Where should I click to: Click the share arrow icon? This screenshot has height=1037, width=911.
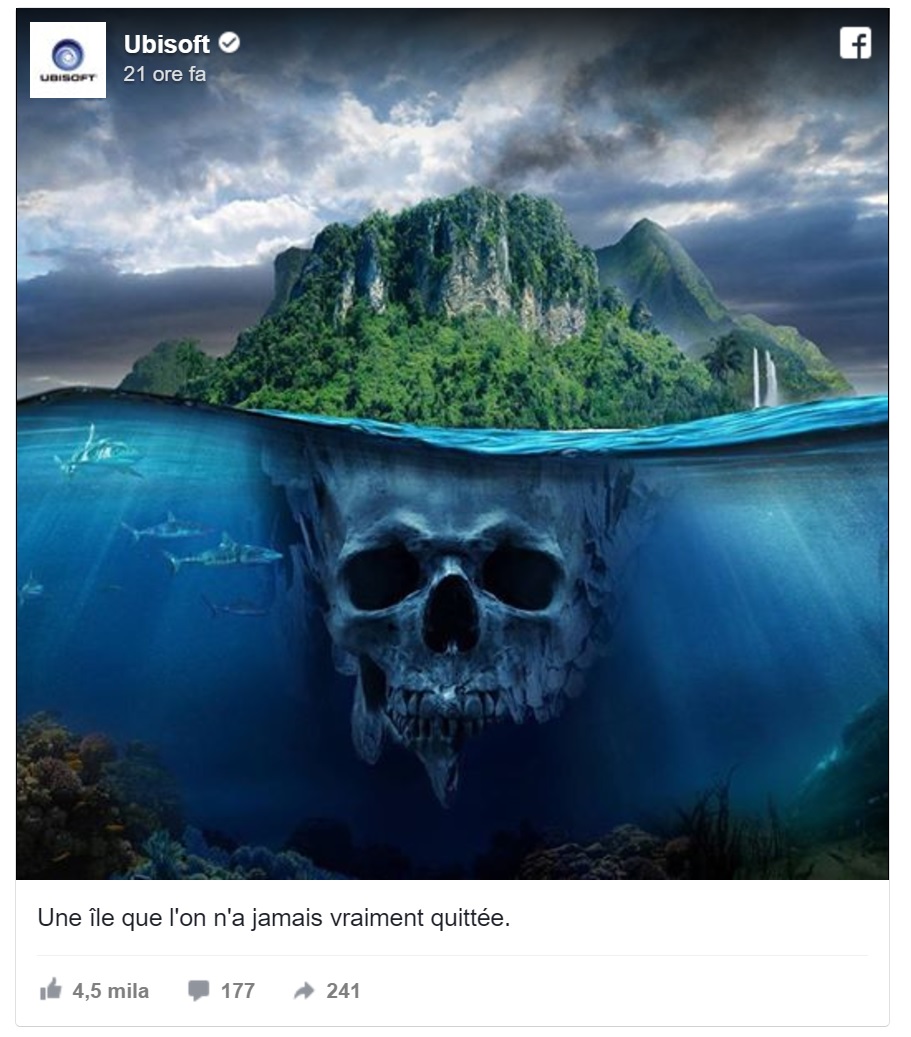(x=304, y=990)
